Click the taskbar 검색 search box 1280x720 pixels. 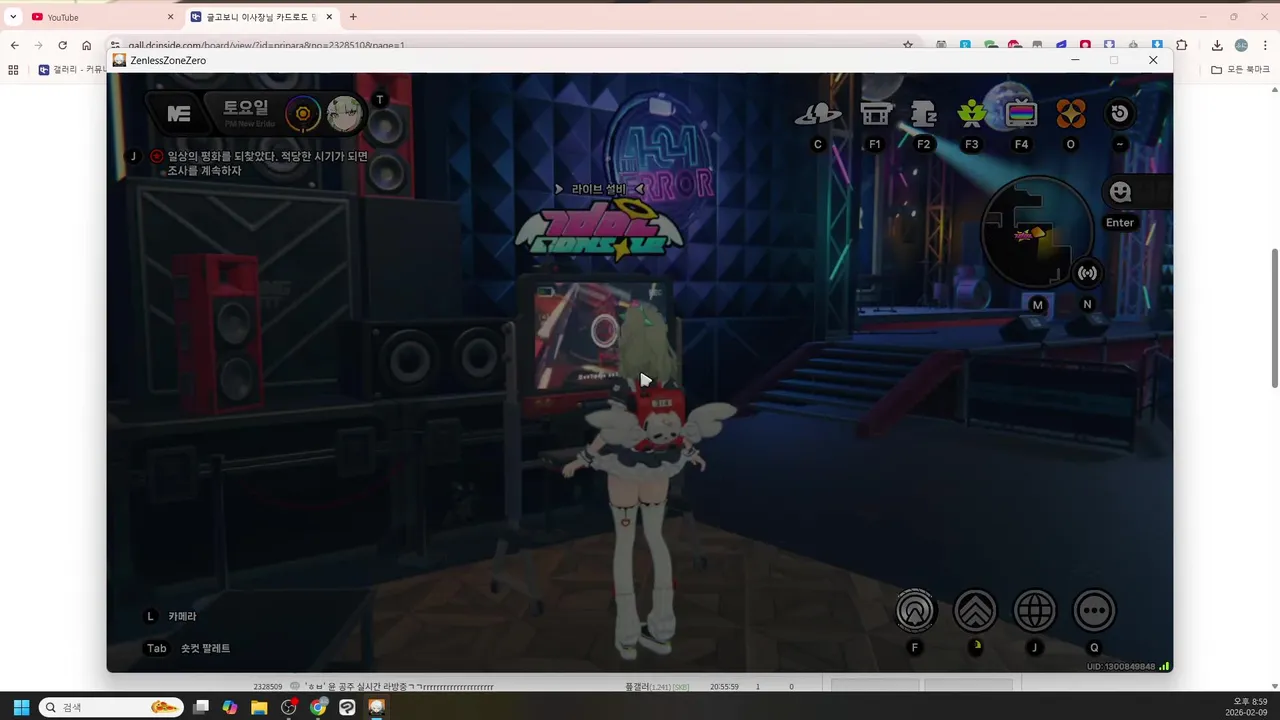(x=111, y=707)
